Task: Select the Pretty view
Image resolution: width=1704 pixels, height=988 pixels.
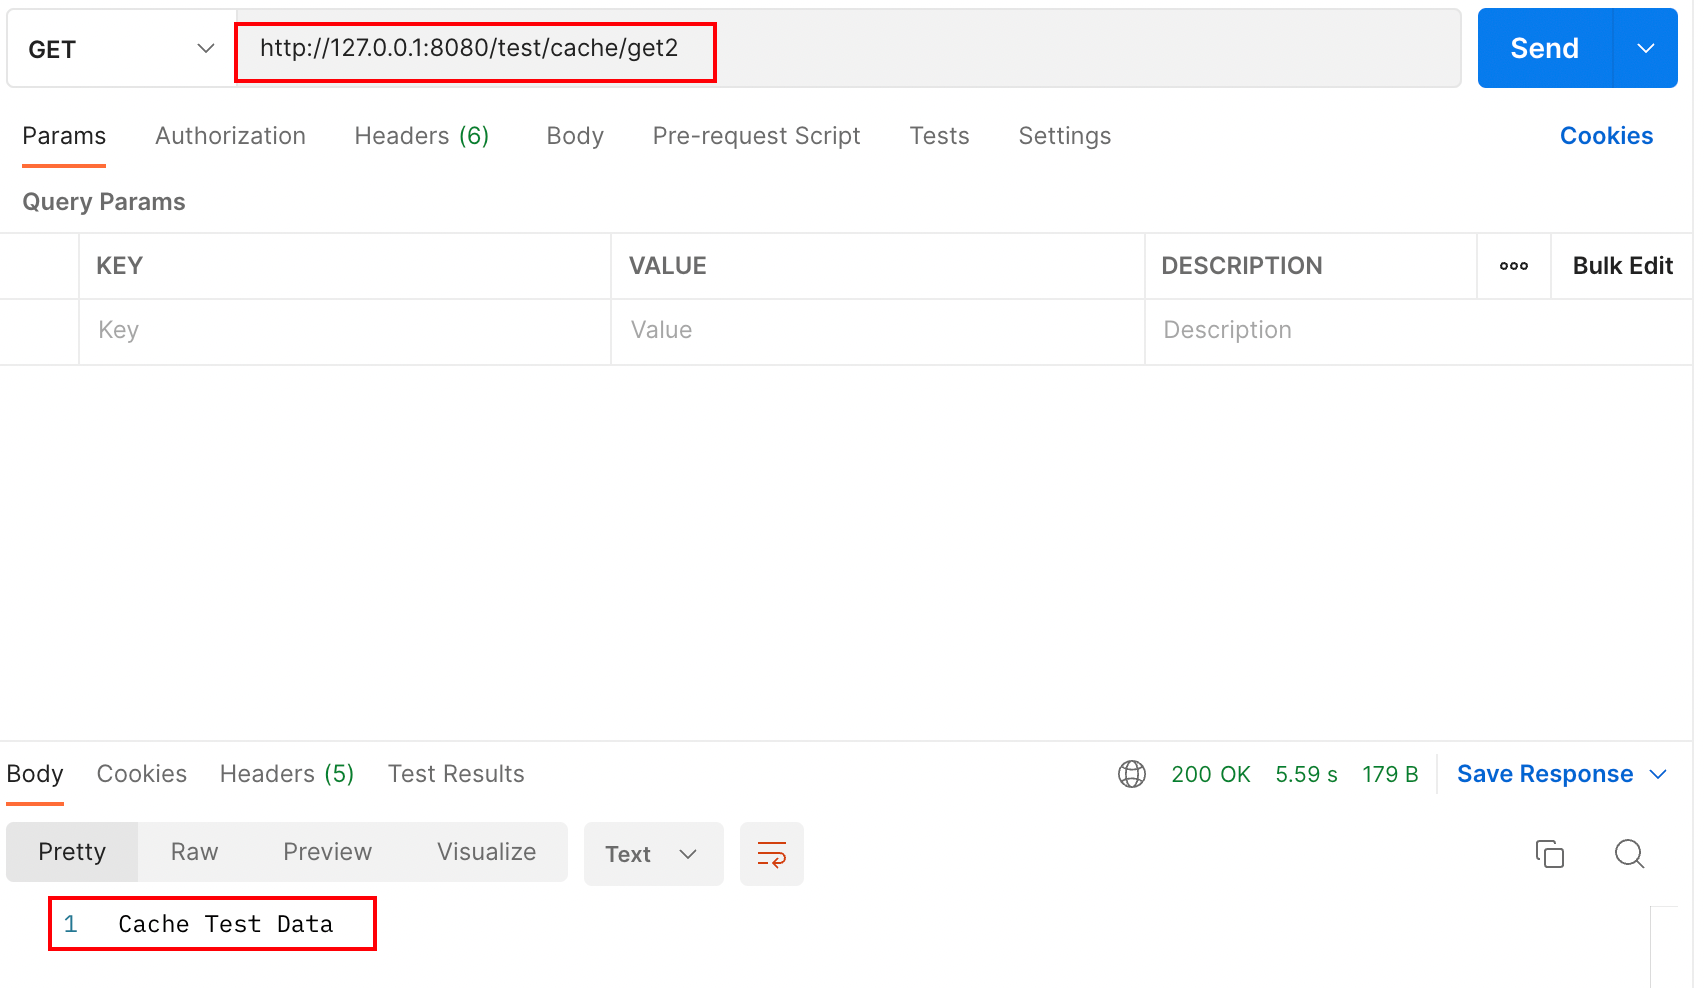Action: tap(72, 852)
